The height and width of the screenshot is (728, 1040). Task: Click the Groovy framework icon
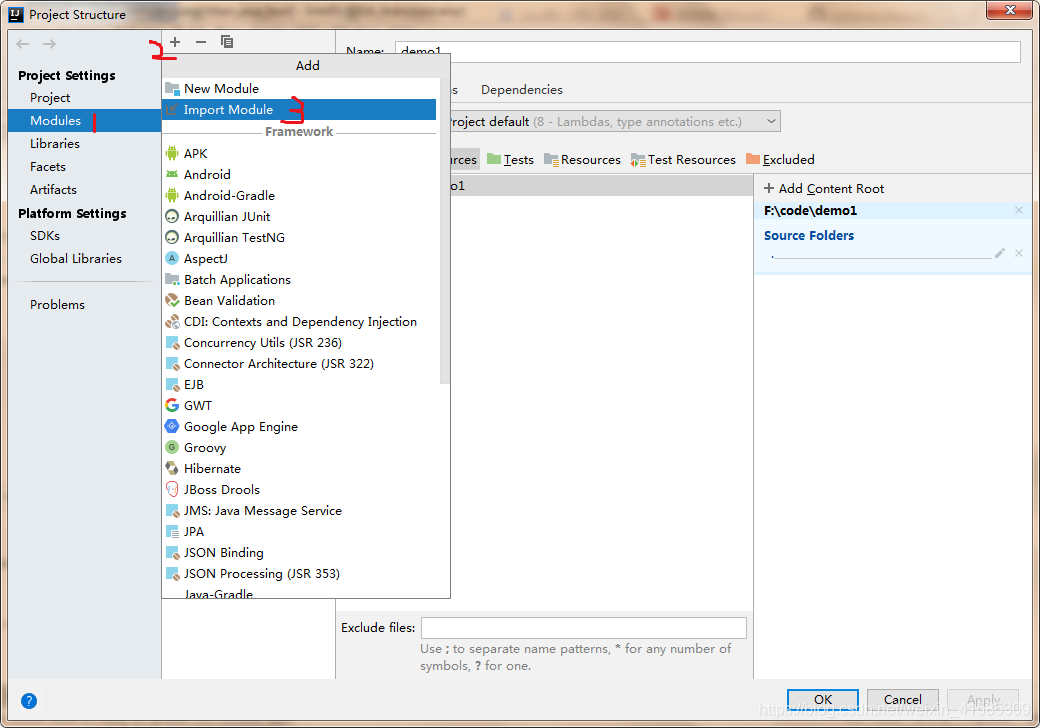(172, 448)
